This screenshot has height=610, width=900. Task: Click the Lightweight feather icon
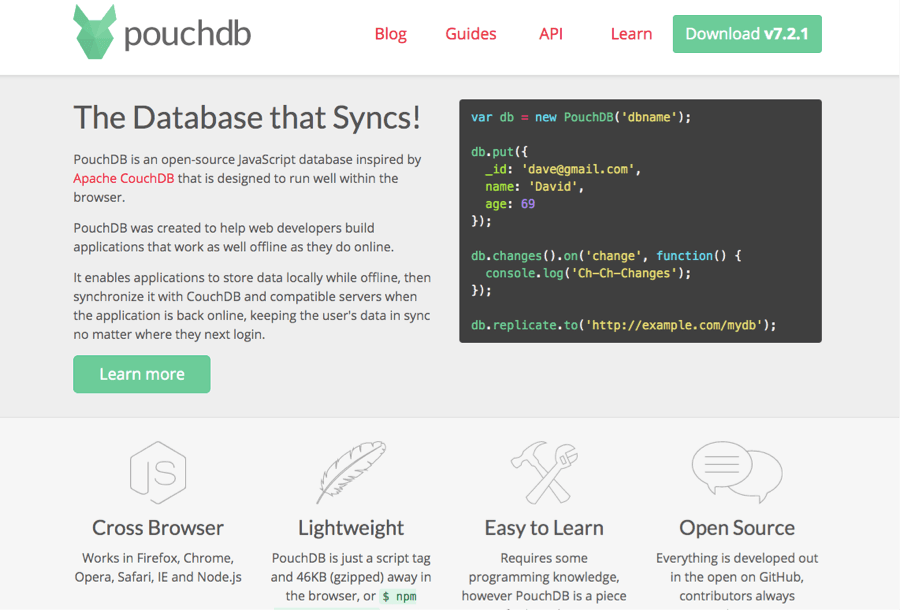click(x=350, y=472)
